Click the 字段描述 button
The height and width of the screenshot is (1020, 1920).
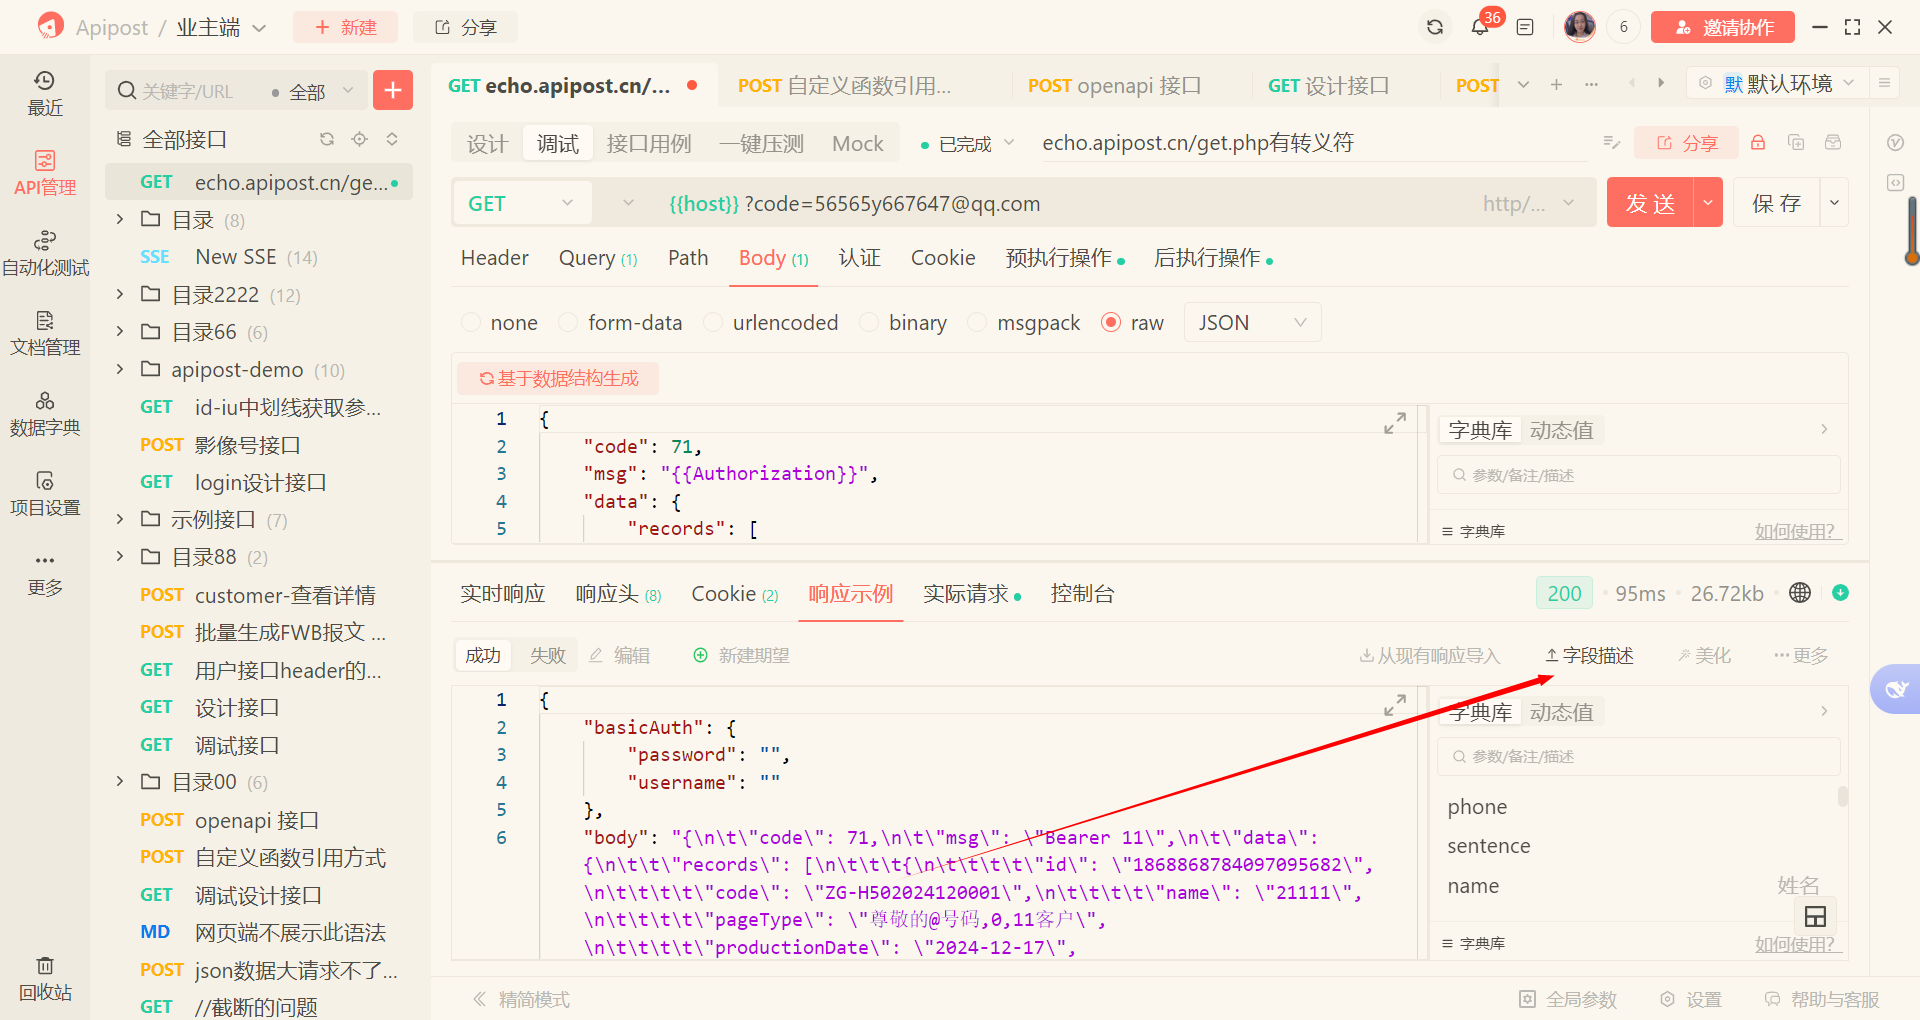click(x=1589, y=655)
